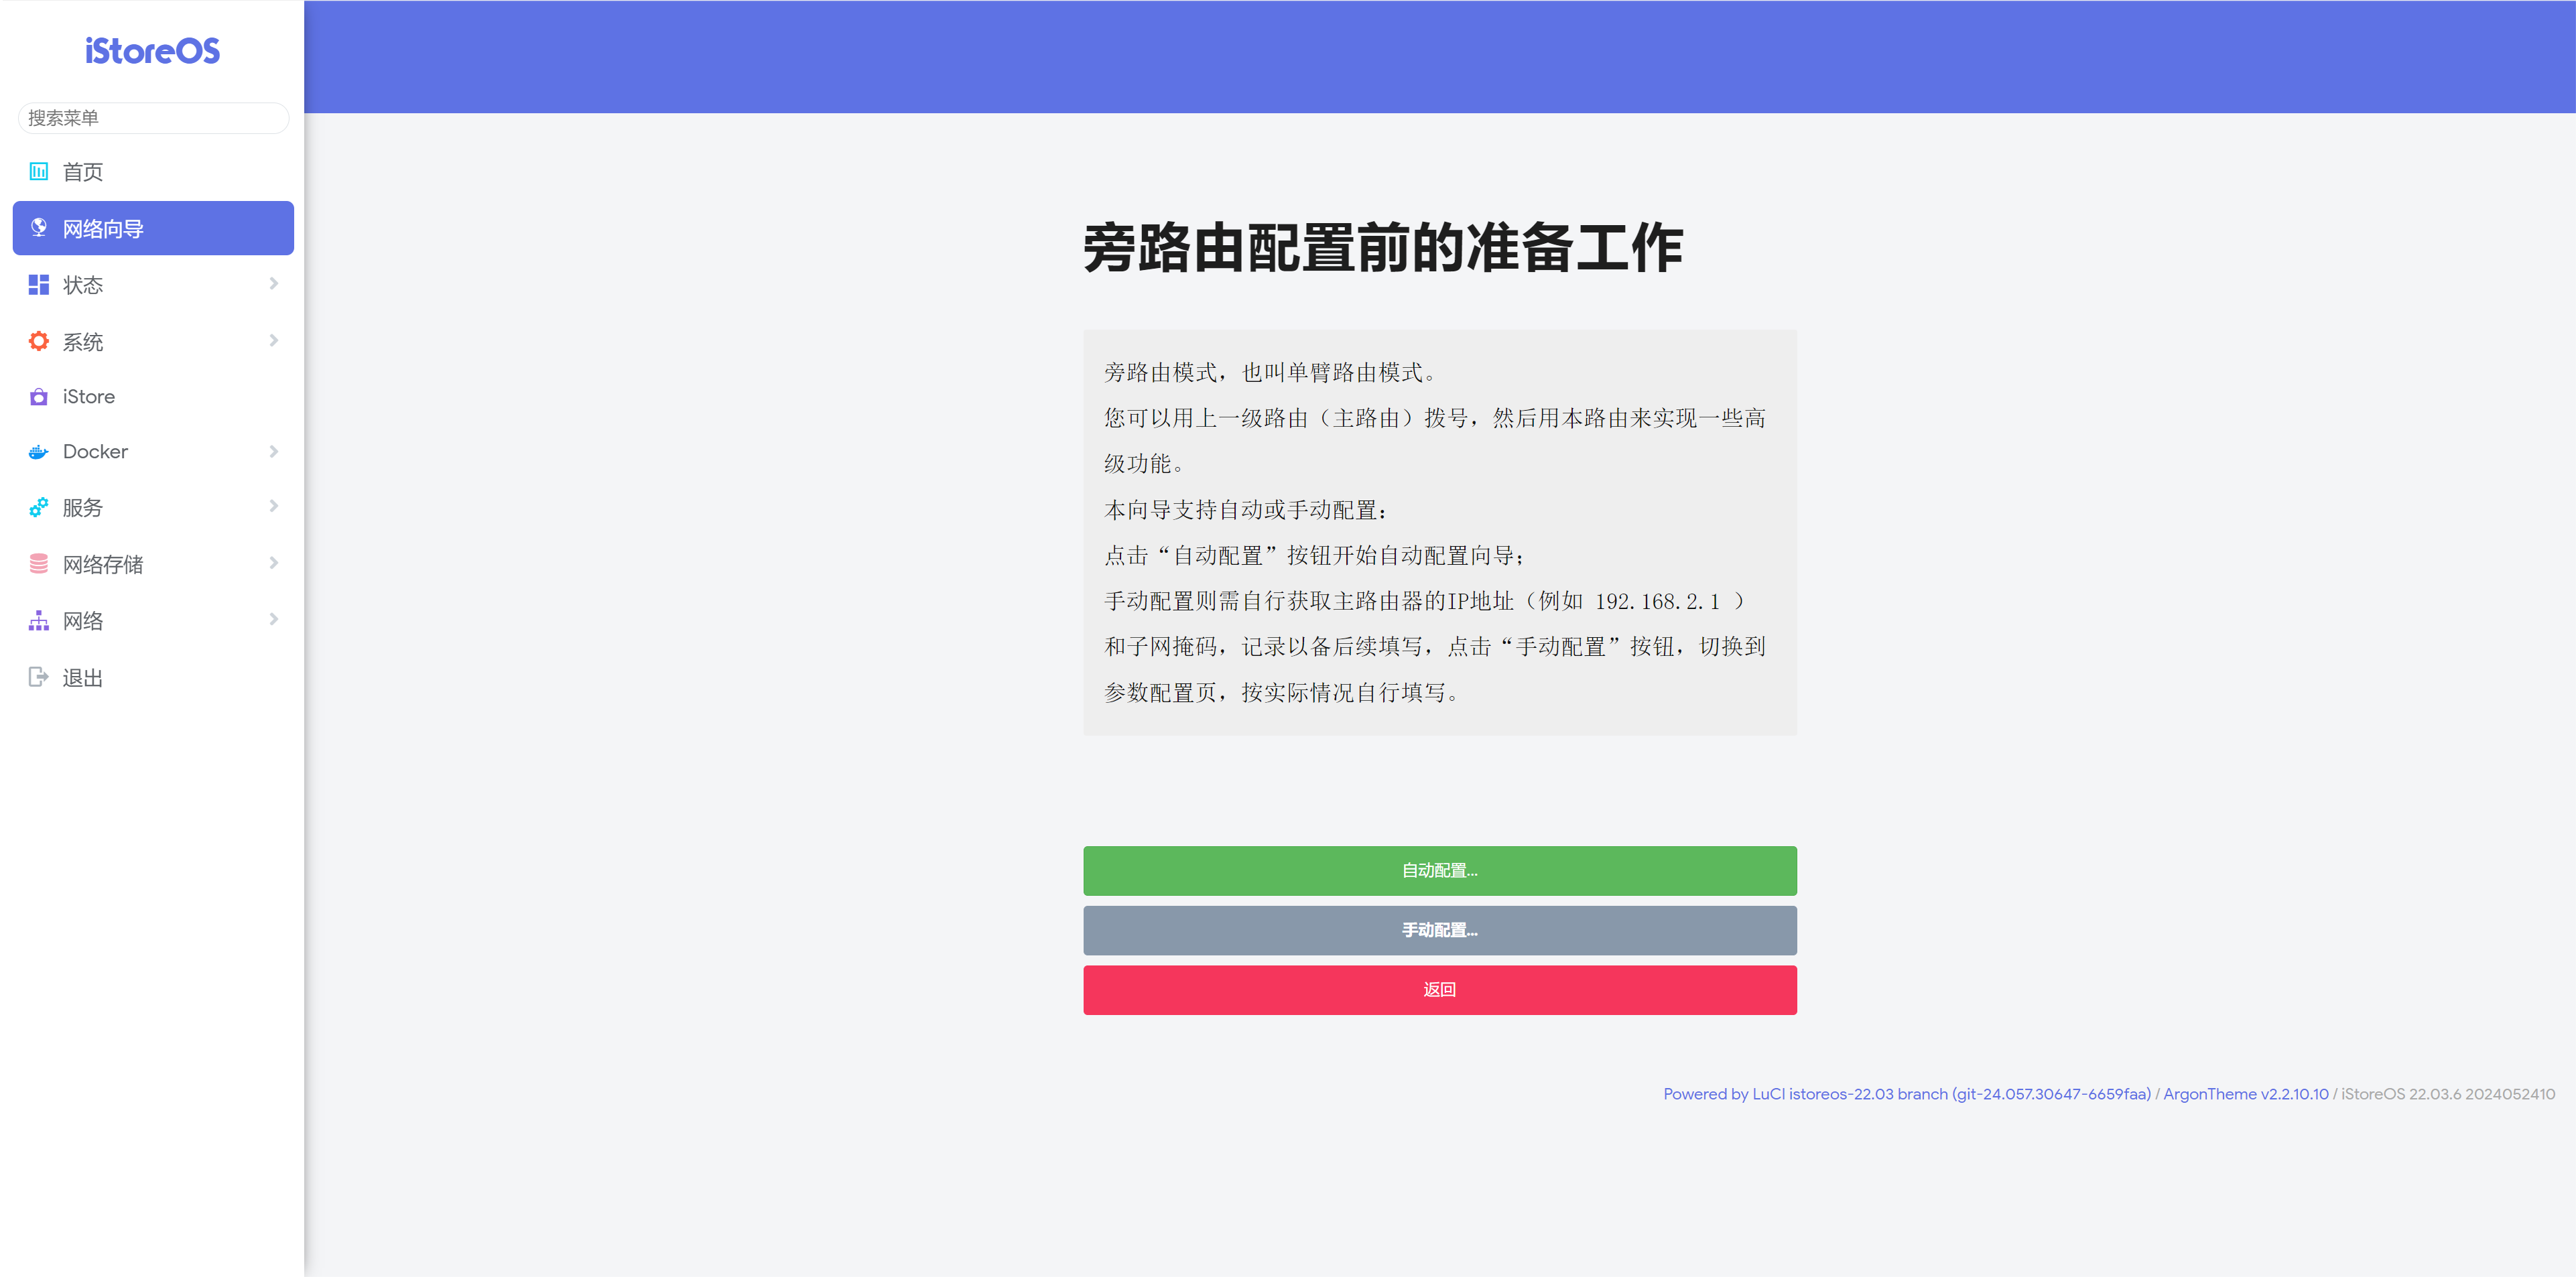Click the network storage database icon
The width and height of the screenshot is (2576, 1277).
[38, 564]
